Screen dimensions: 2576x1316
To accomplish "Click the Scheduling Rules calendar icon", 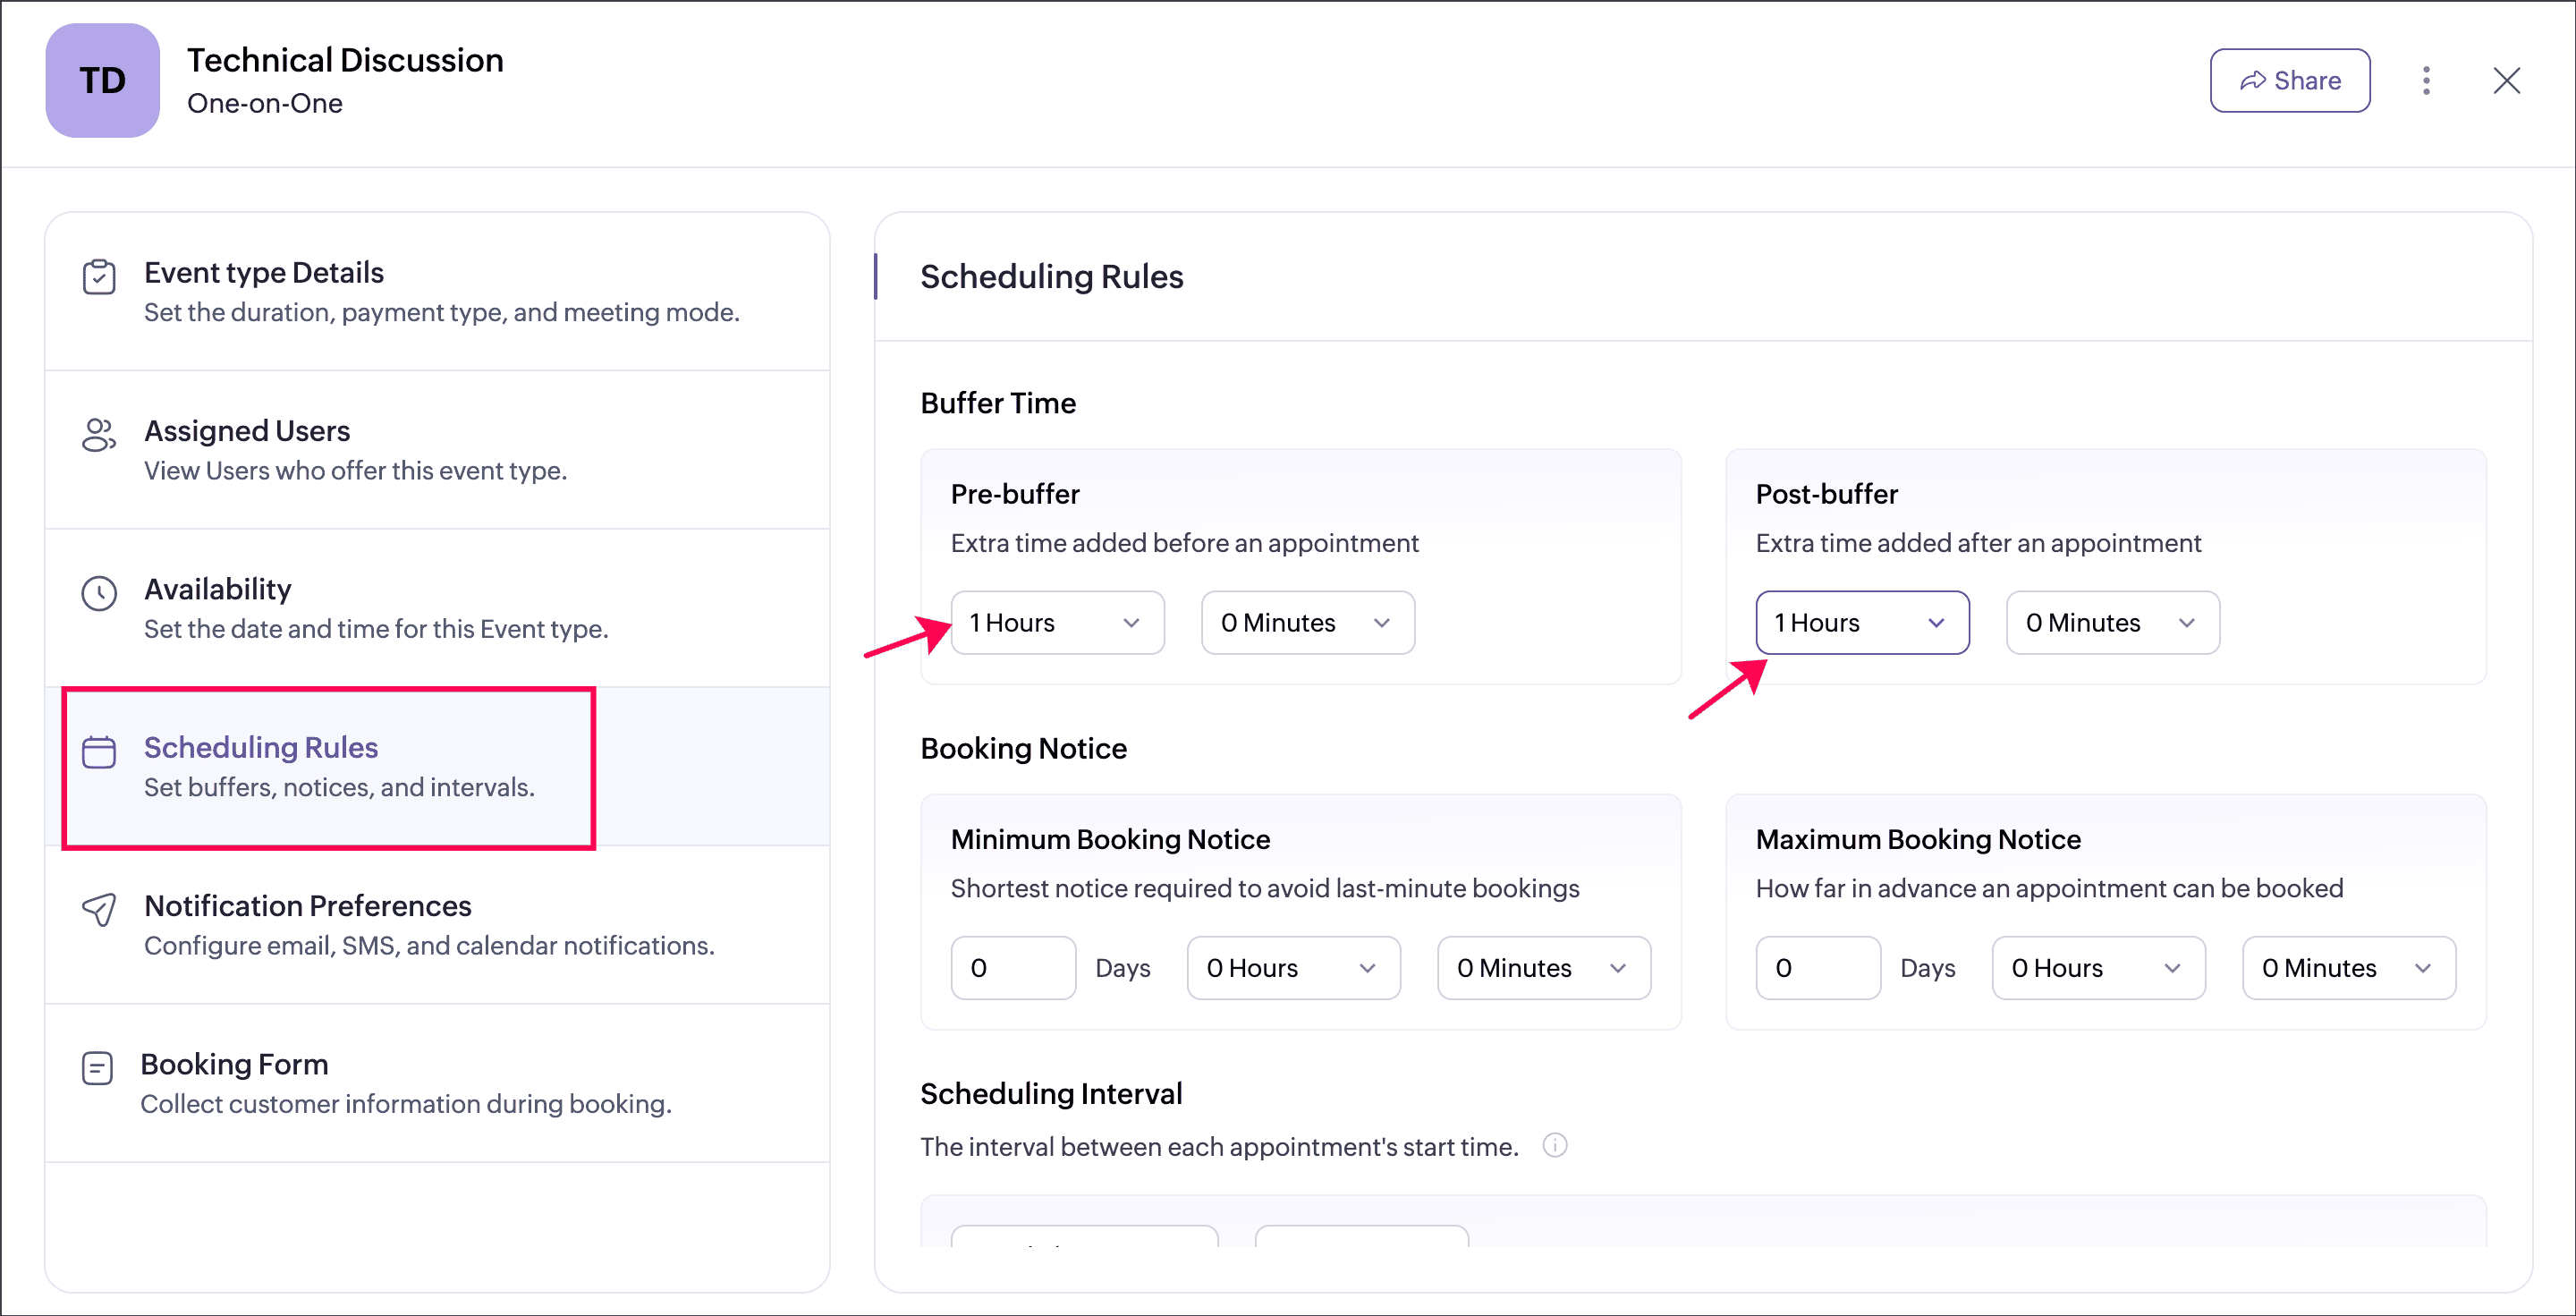I will point(99,752).
